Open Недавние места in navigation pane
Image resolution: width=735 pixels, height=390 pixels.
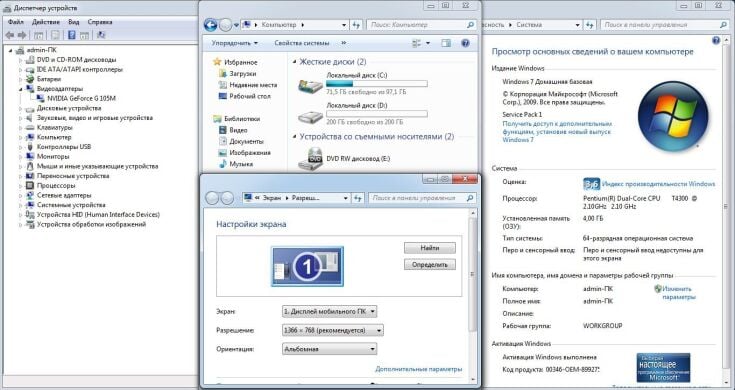tap(248, 85)
